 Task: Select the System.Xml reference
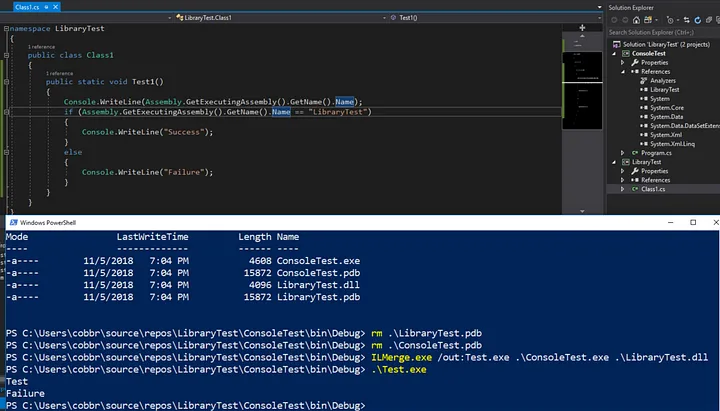click(x=666, y=135)
